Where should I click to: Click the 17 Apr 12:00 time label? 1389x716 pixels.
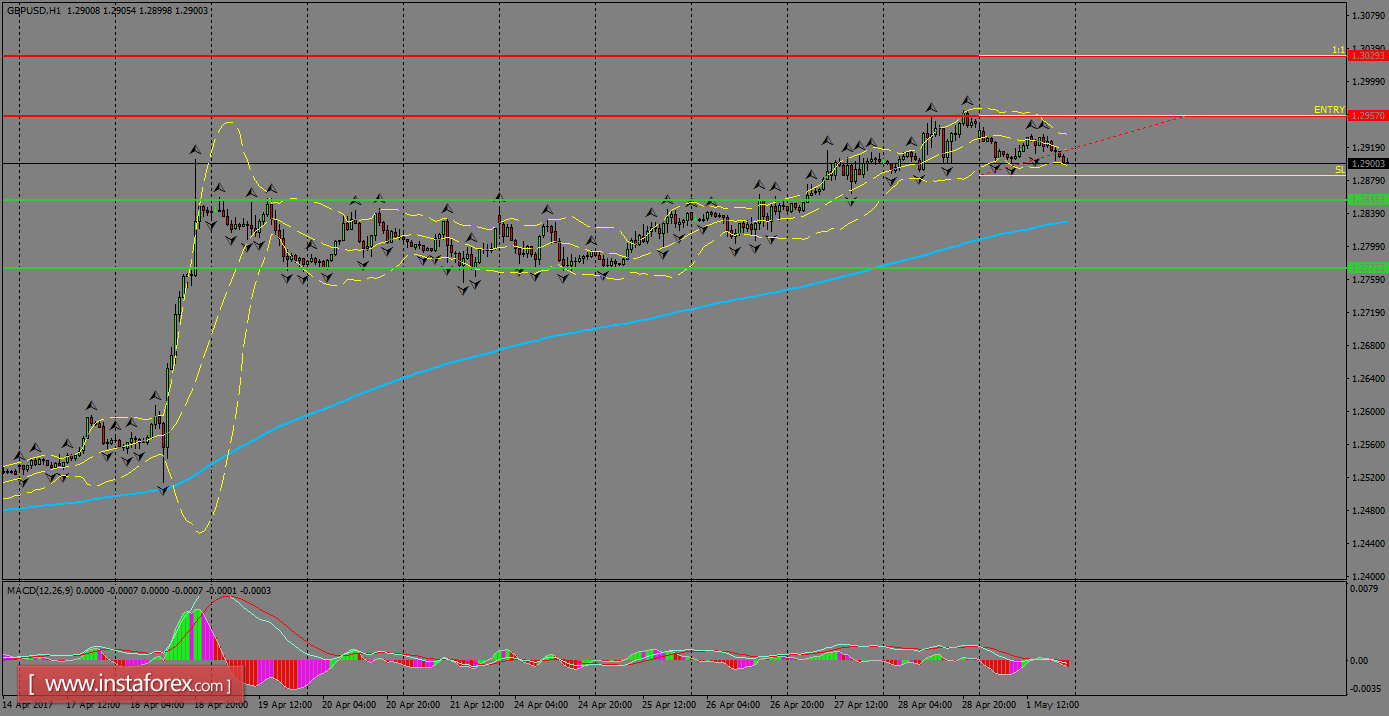click(x=94, y=705)
